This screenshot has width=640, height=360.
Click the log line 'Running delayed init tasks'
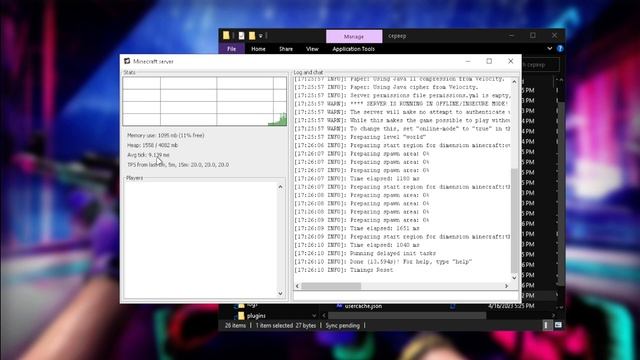pos(365,253)
